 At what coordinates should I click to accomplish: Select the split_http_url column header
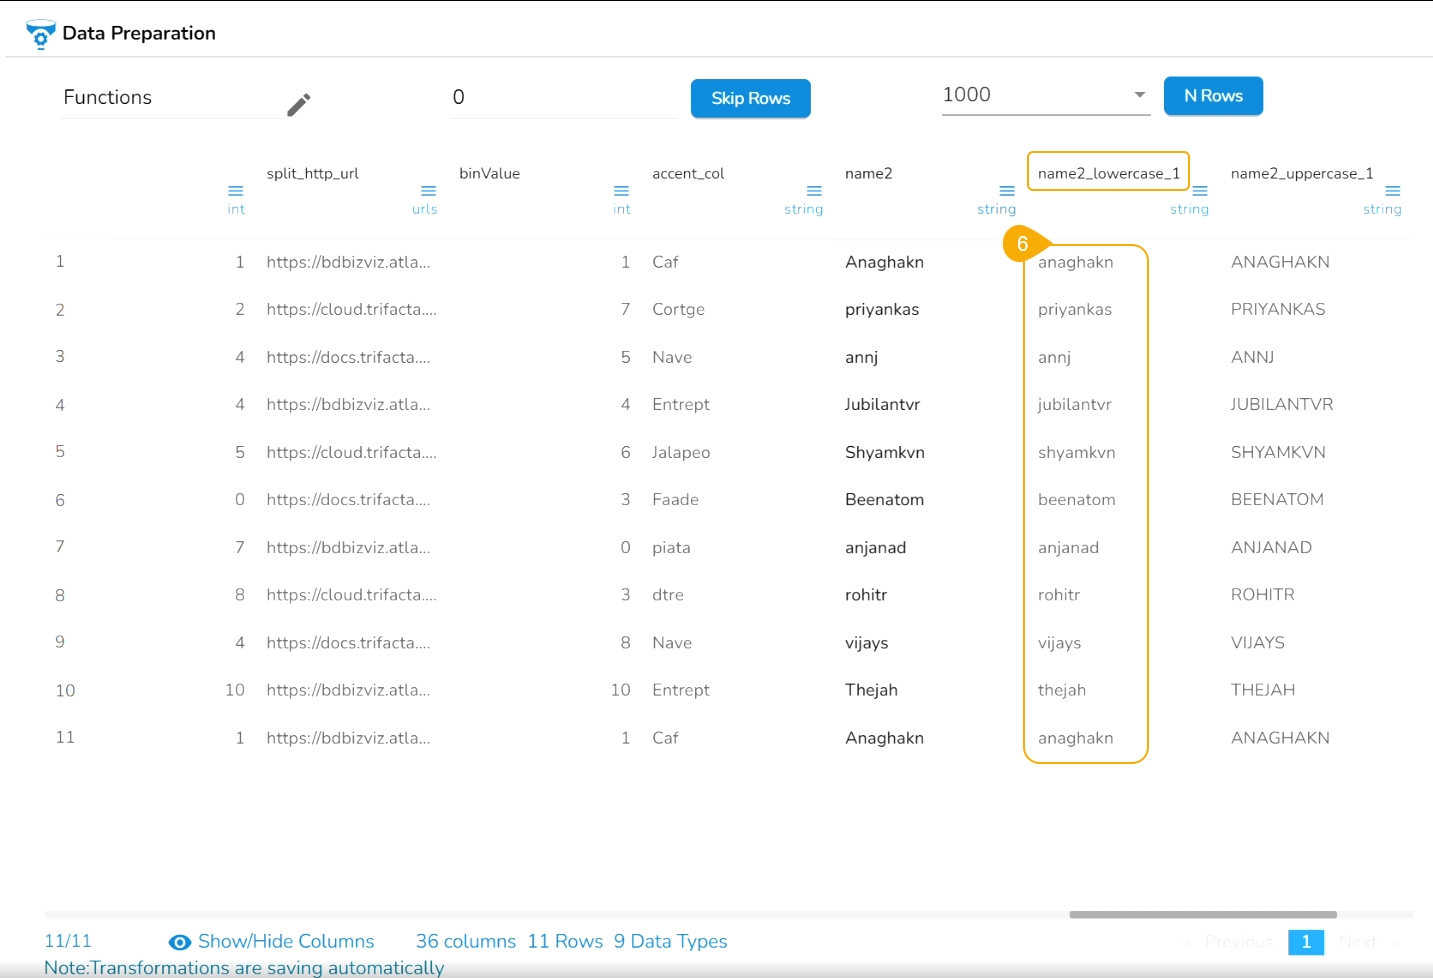313,173
